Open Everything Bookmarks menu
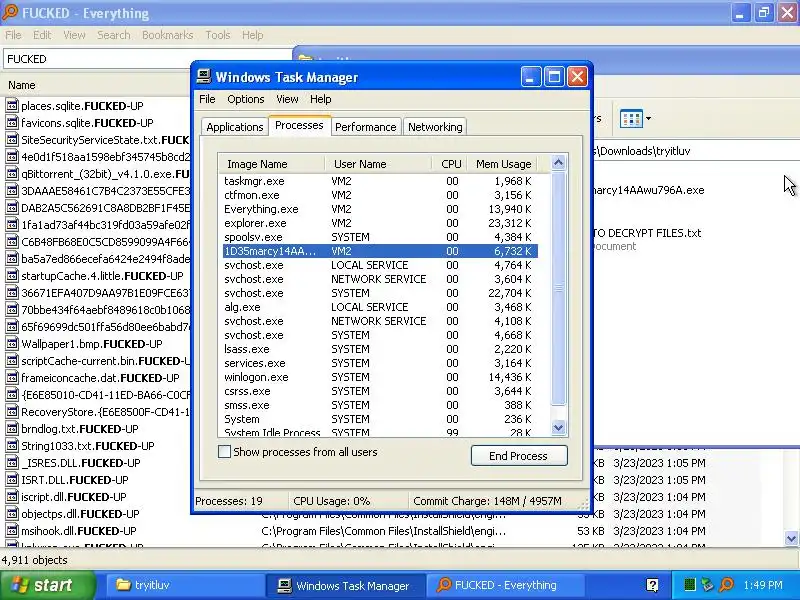The width and height of the screenshot is (800, 600). click(167, 35)
